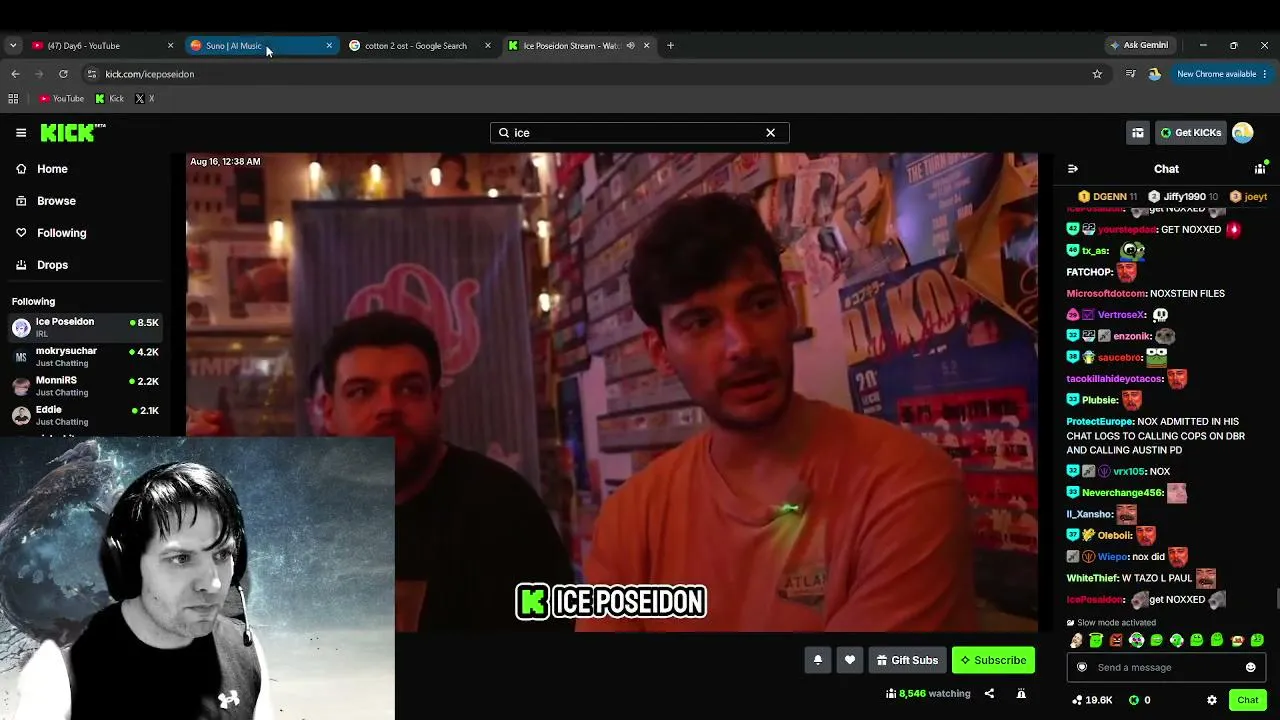
Task: Click the 19.6K channel points balance
Action: [x=1092, y=700]
